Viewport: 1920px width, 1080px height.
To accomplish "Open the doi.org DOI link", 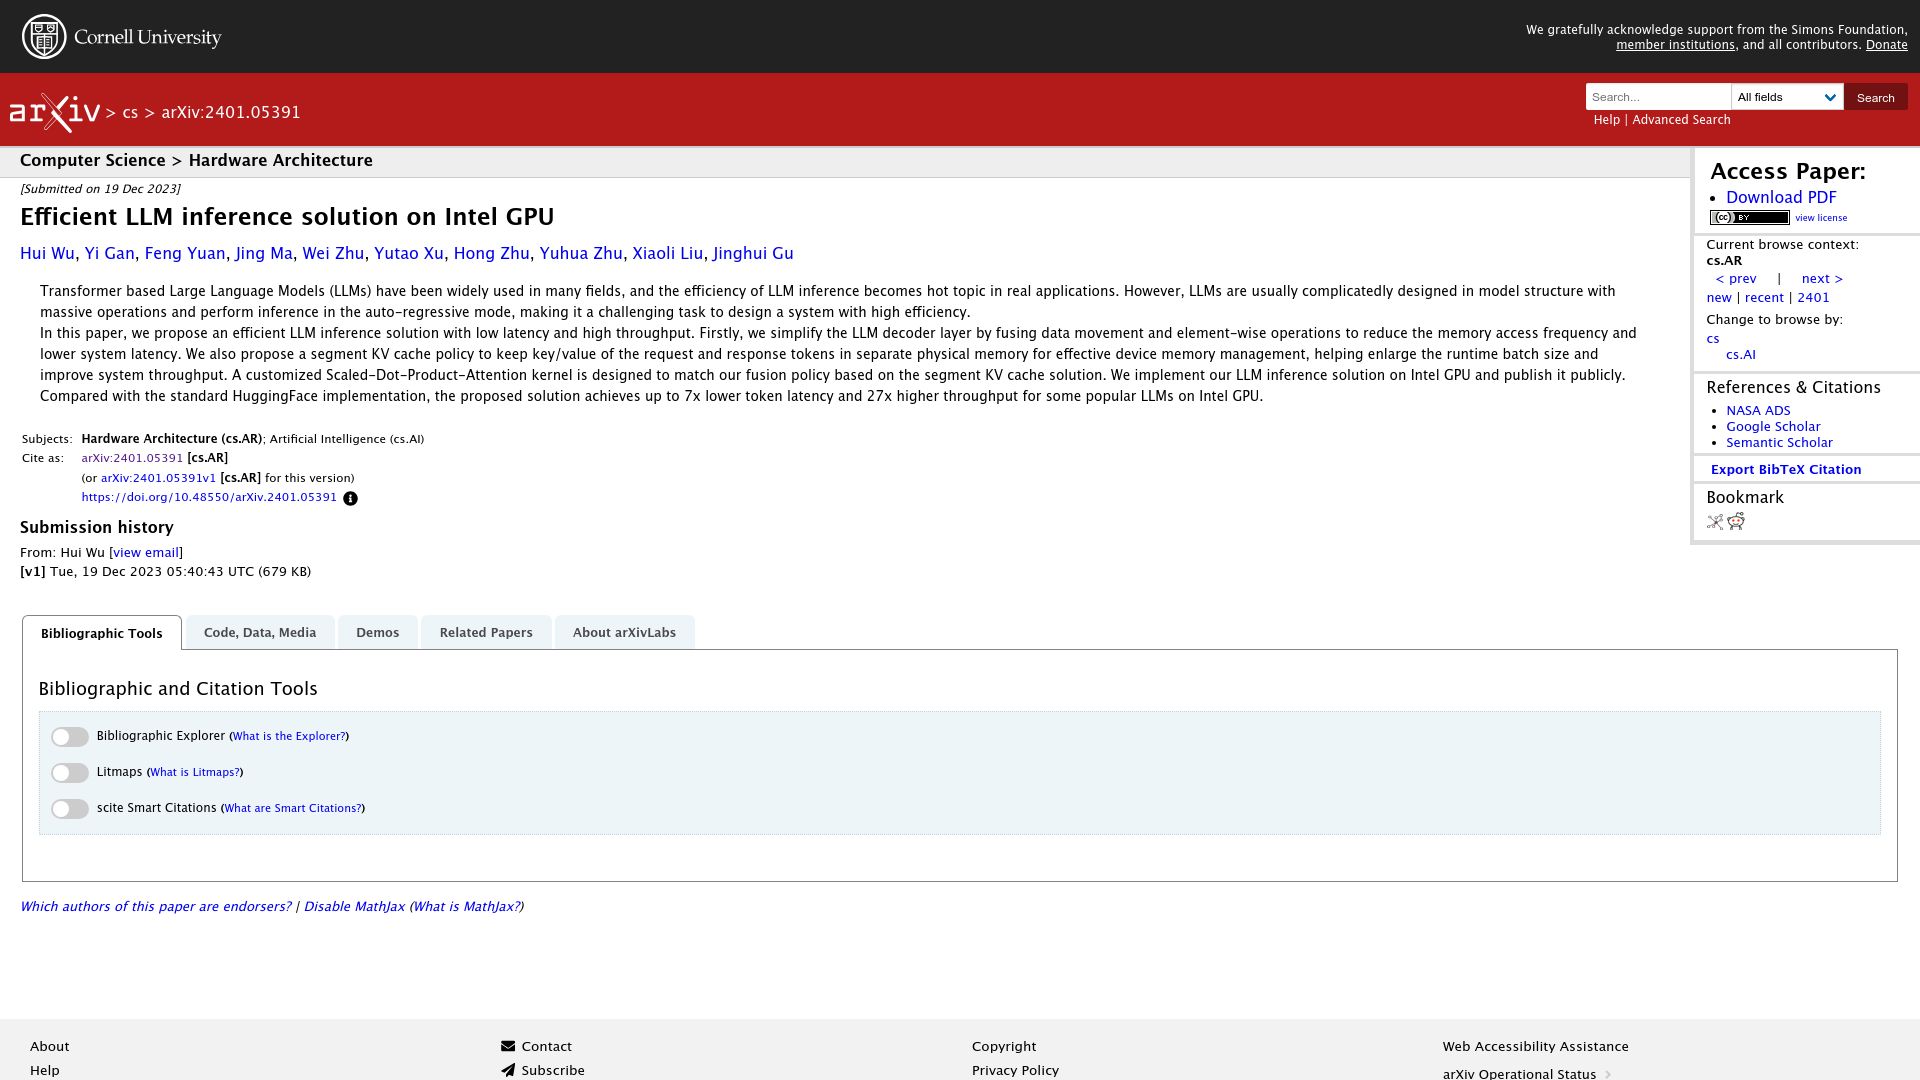I will pyautogui.click(x=209, y=498).
